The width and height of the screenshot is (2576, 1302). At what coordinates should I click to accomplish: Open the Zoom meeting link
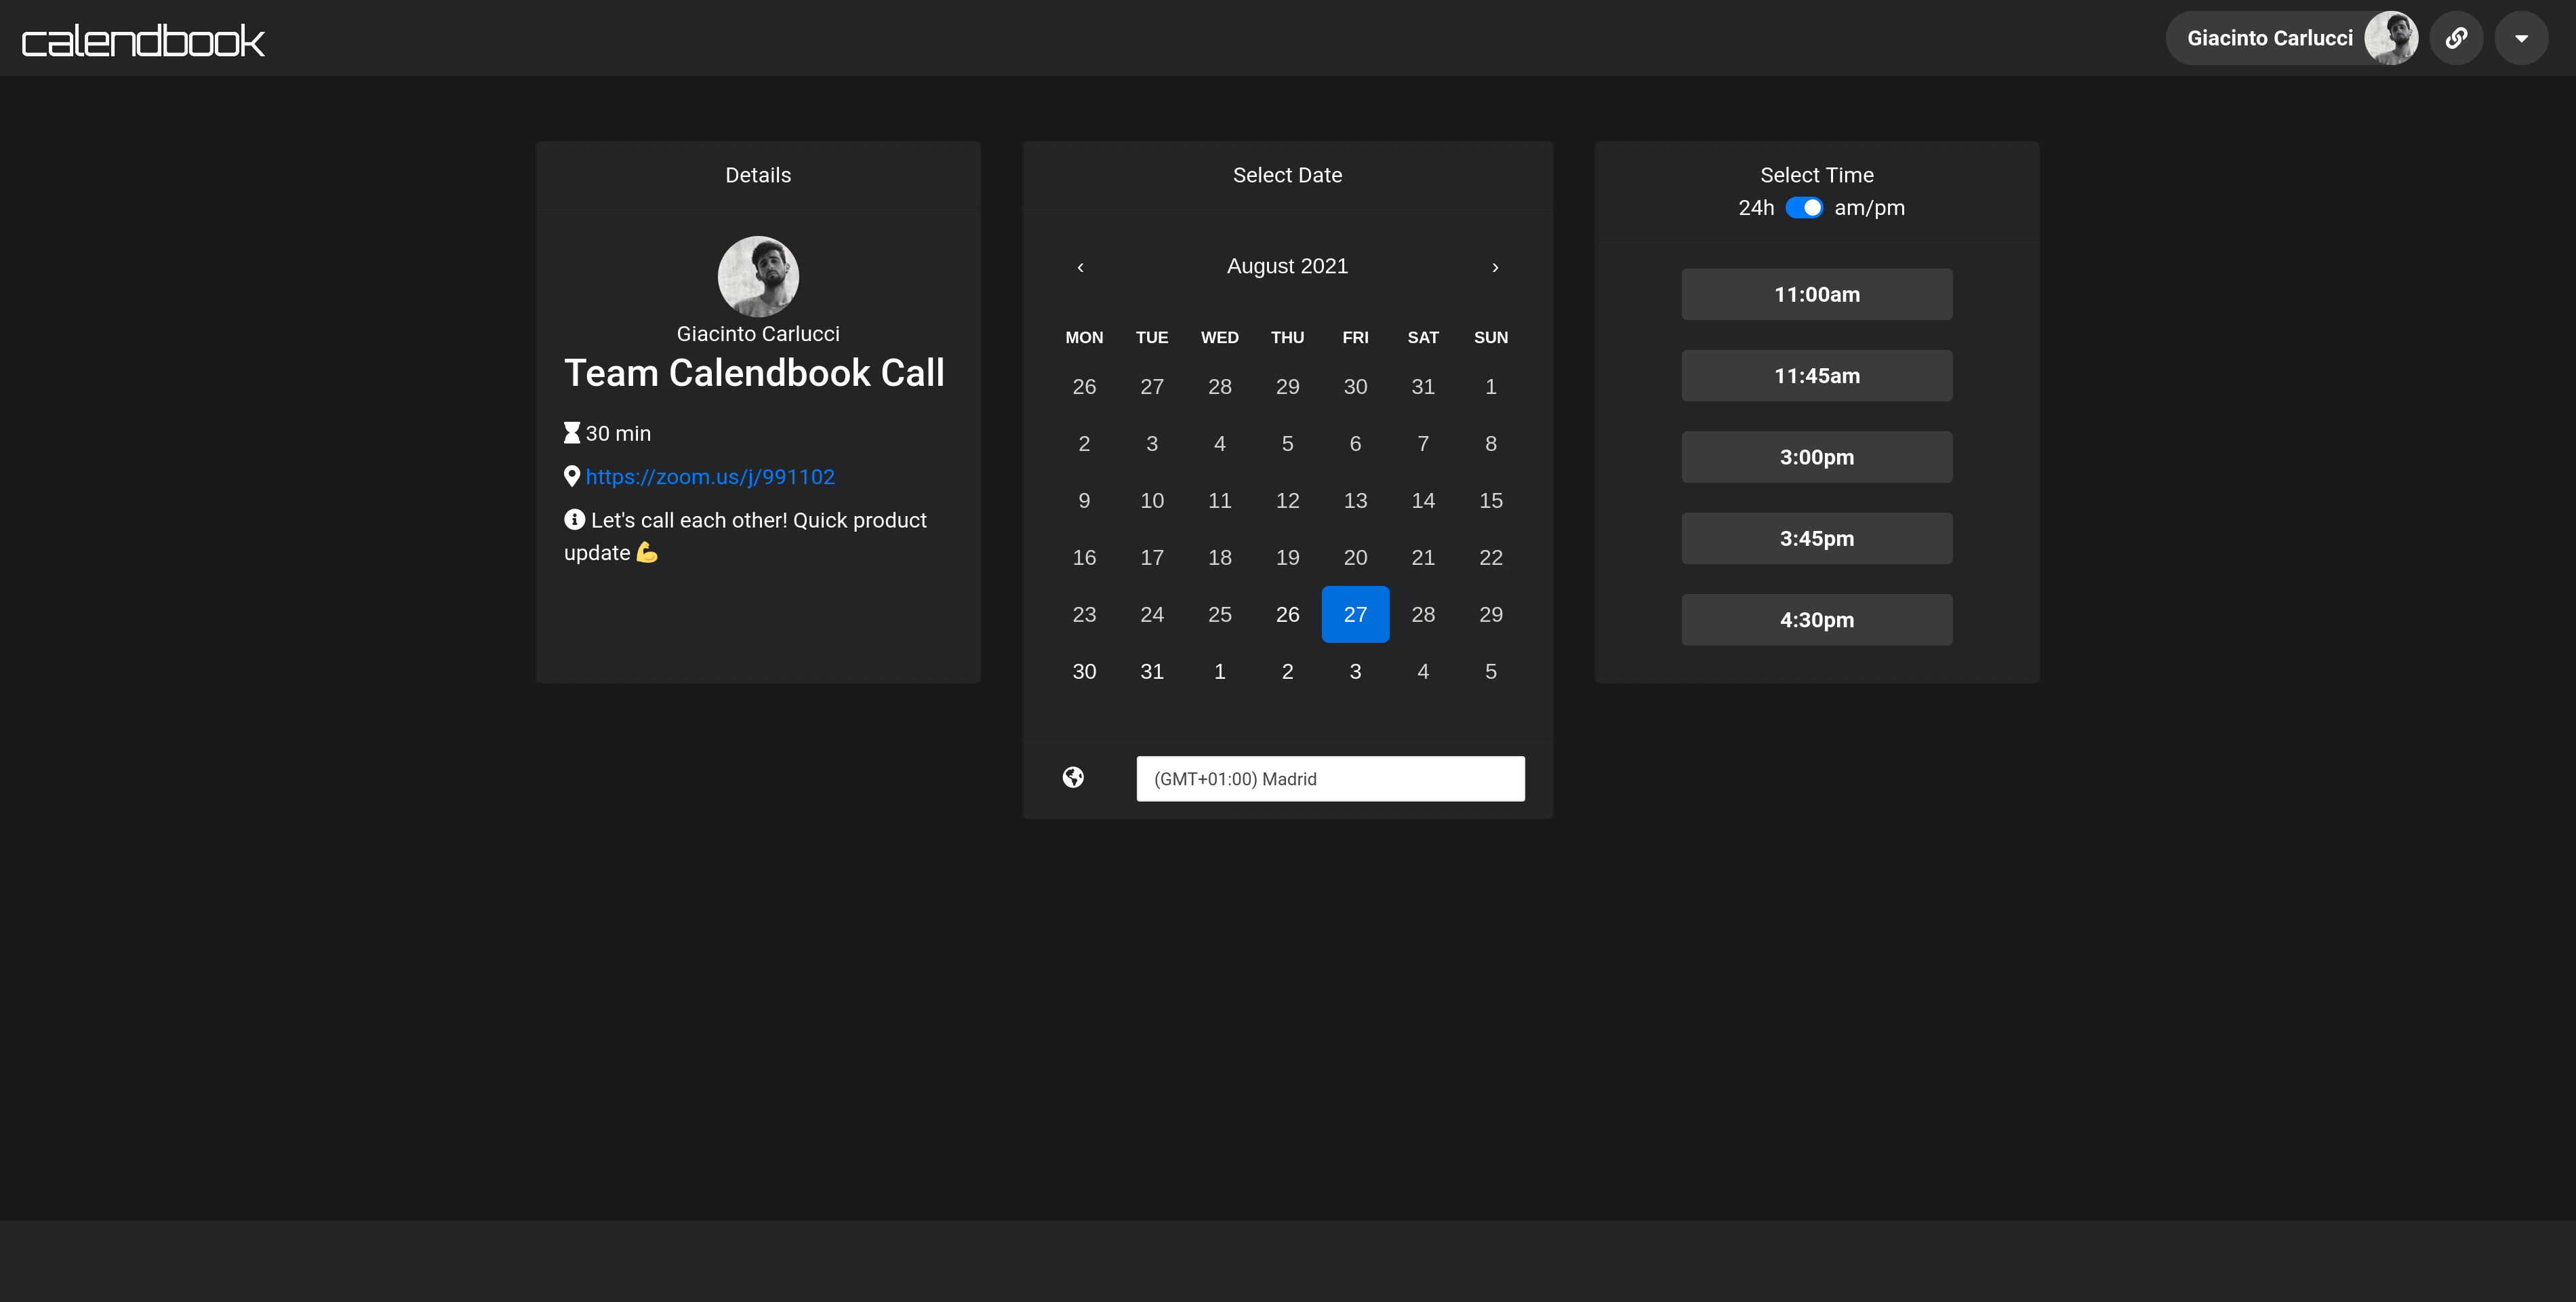coord(710,477)
